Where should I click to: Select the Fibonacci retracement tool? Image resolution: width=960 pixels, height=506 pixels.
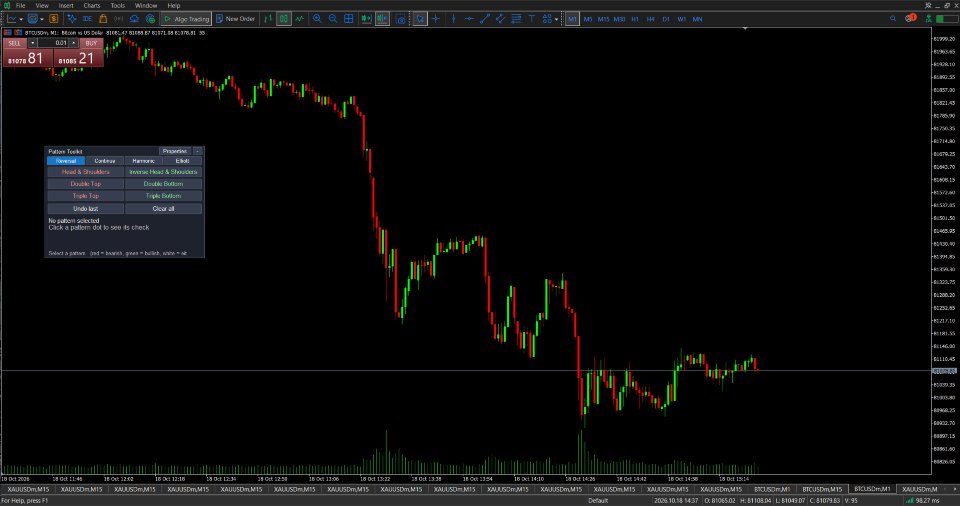pos(516,19)
